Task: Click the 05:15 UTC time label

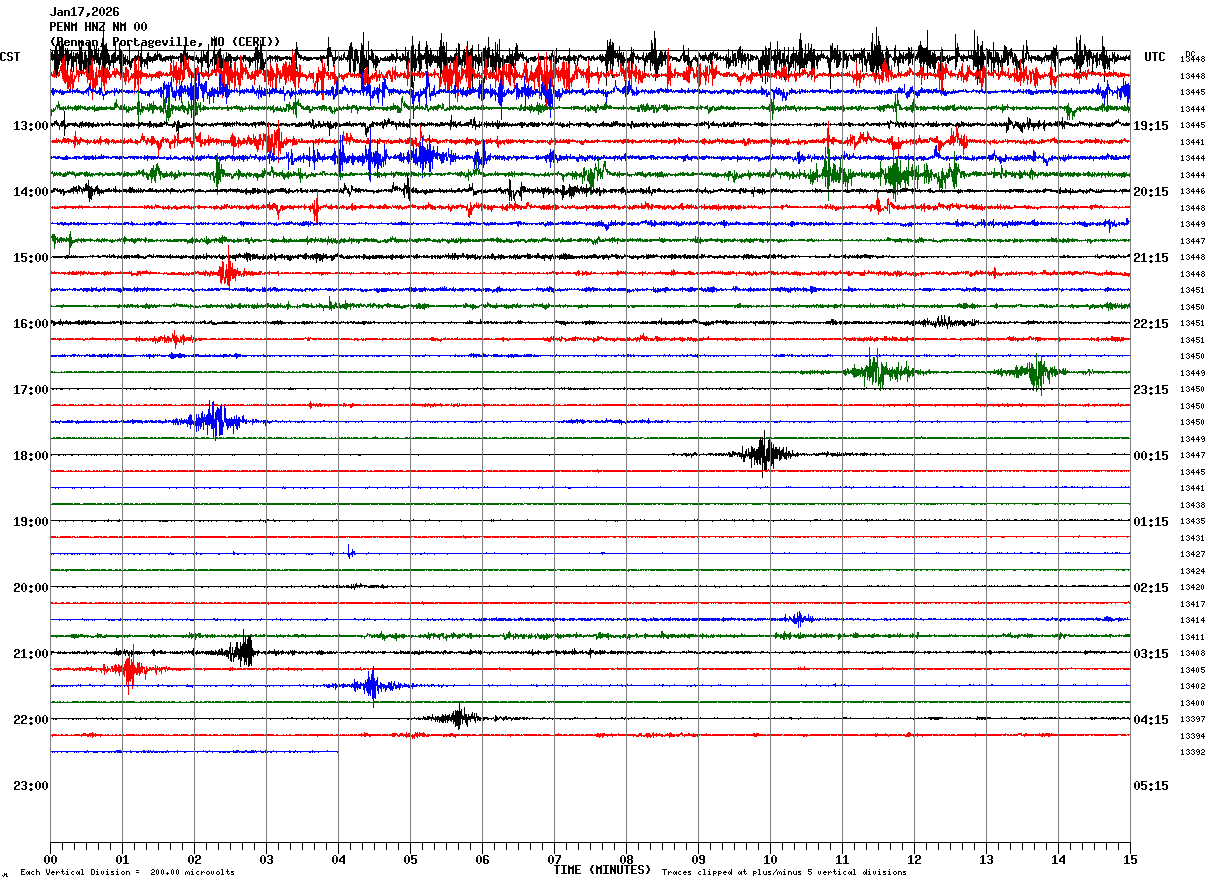Action: coord(1151,786)
